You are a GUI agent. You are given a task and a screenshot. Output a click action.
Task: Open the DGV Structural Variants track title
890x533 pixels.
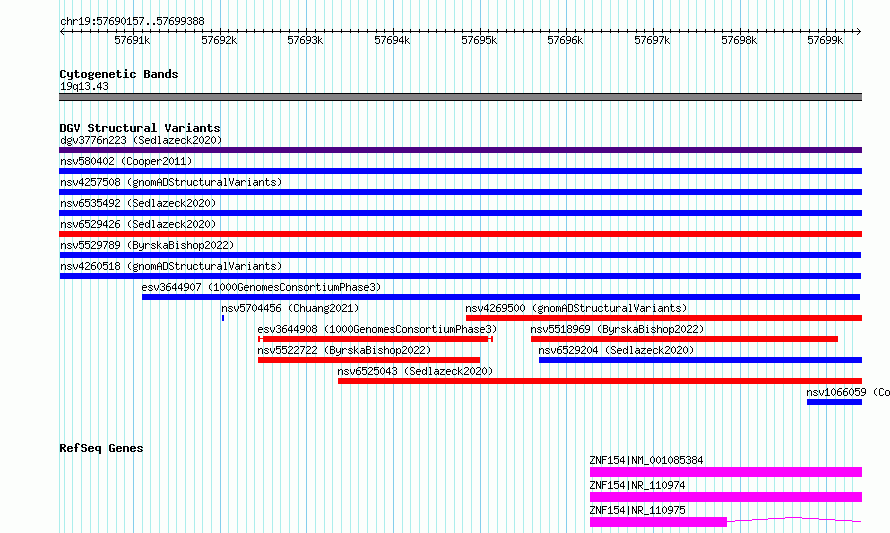tap(140, 128)
